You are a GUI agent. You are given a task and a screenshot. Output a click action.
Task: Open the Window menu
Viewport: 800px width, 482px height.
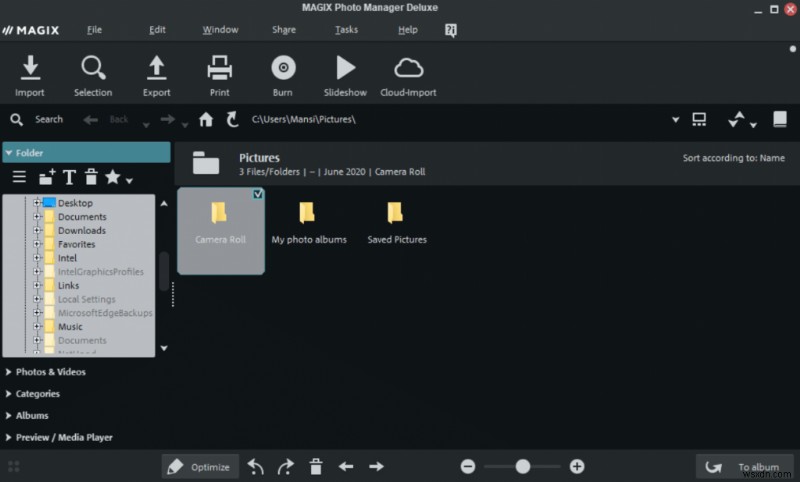coord(220,30)
